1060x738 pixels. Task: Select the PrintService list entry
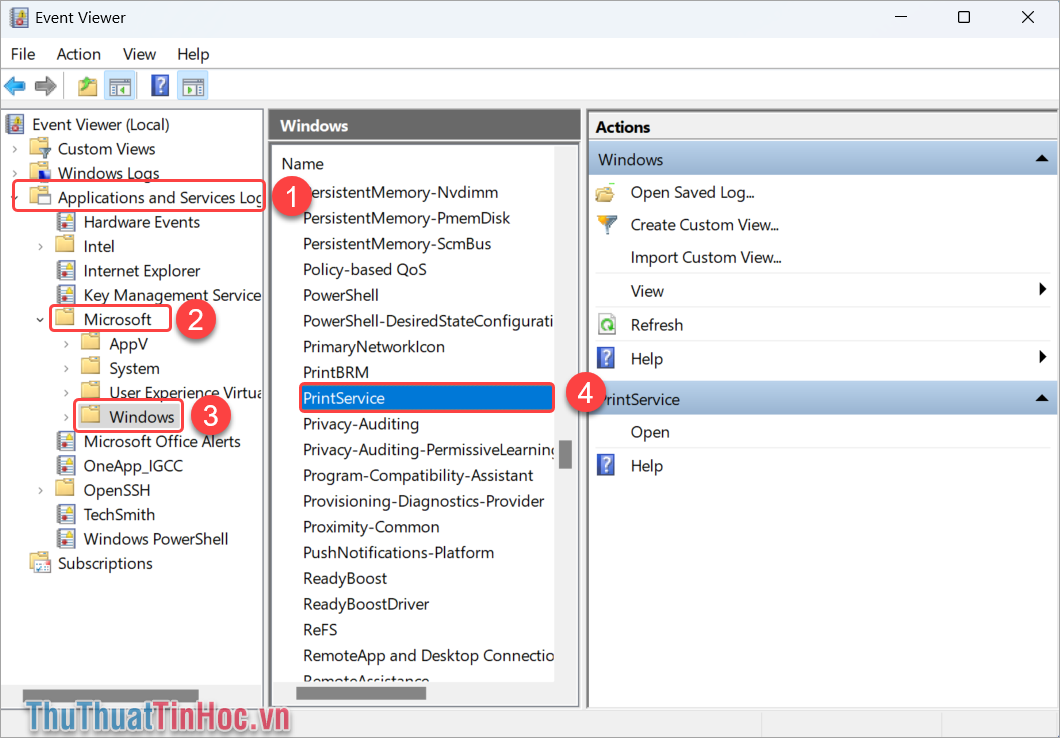tap(427, 398)
